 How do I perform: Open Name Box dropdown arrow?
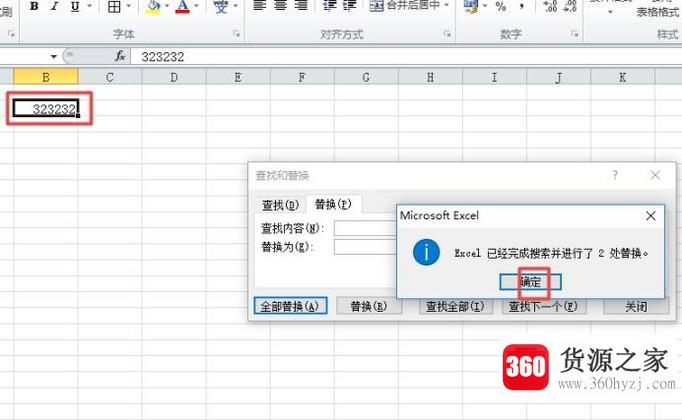pyautogui.click(x=53, y=57)
